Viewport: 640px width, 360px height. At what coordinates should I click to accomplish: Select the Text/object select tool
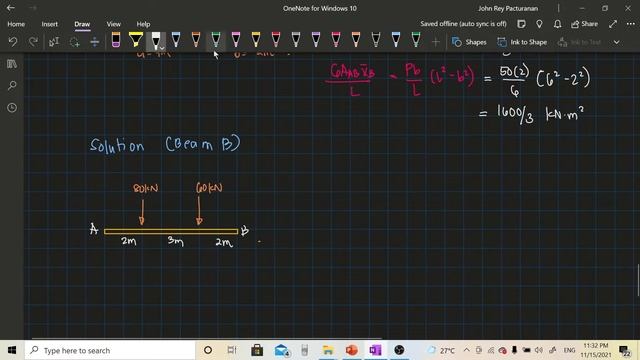pos(54,42)
